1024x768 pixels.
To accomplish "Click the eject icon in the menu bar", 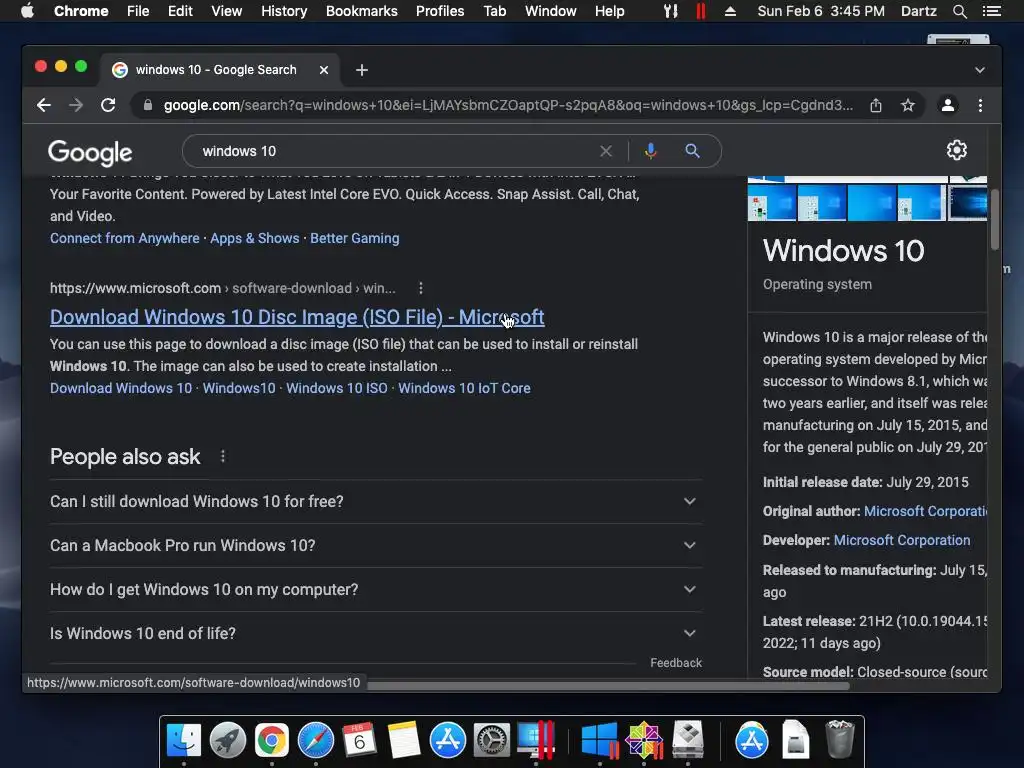I will click(x=730, y=11).
